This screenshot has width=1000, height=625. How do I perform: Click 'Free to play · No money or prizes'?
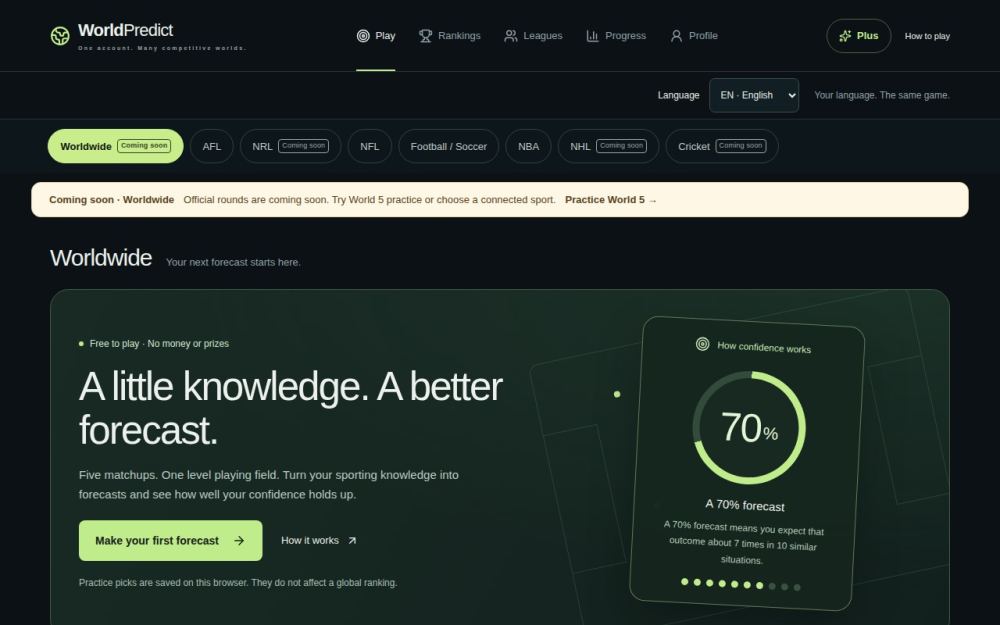(x=159, y=344)
